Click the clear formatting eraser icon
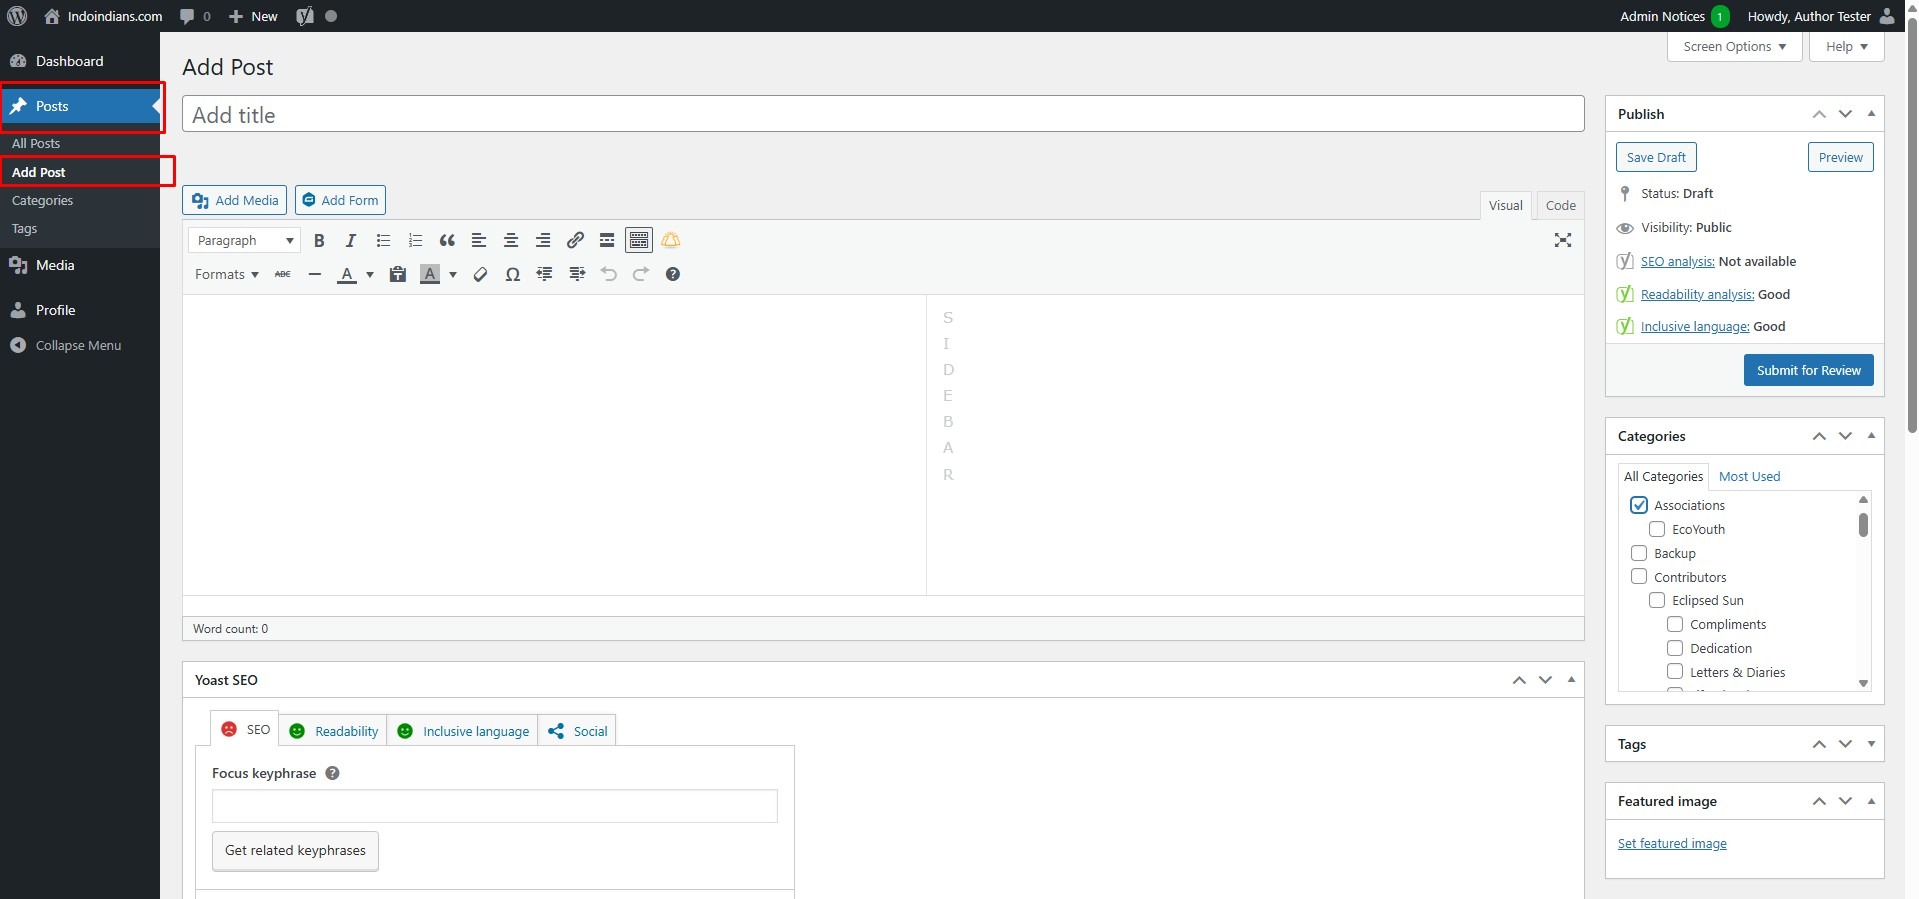The image size is (1919, 899). click(480, 275)
